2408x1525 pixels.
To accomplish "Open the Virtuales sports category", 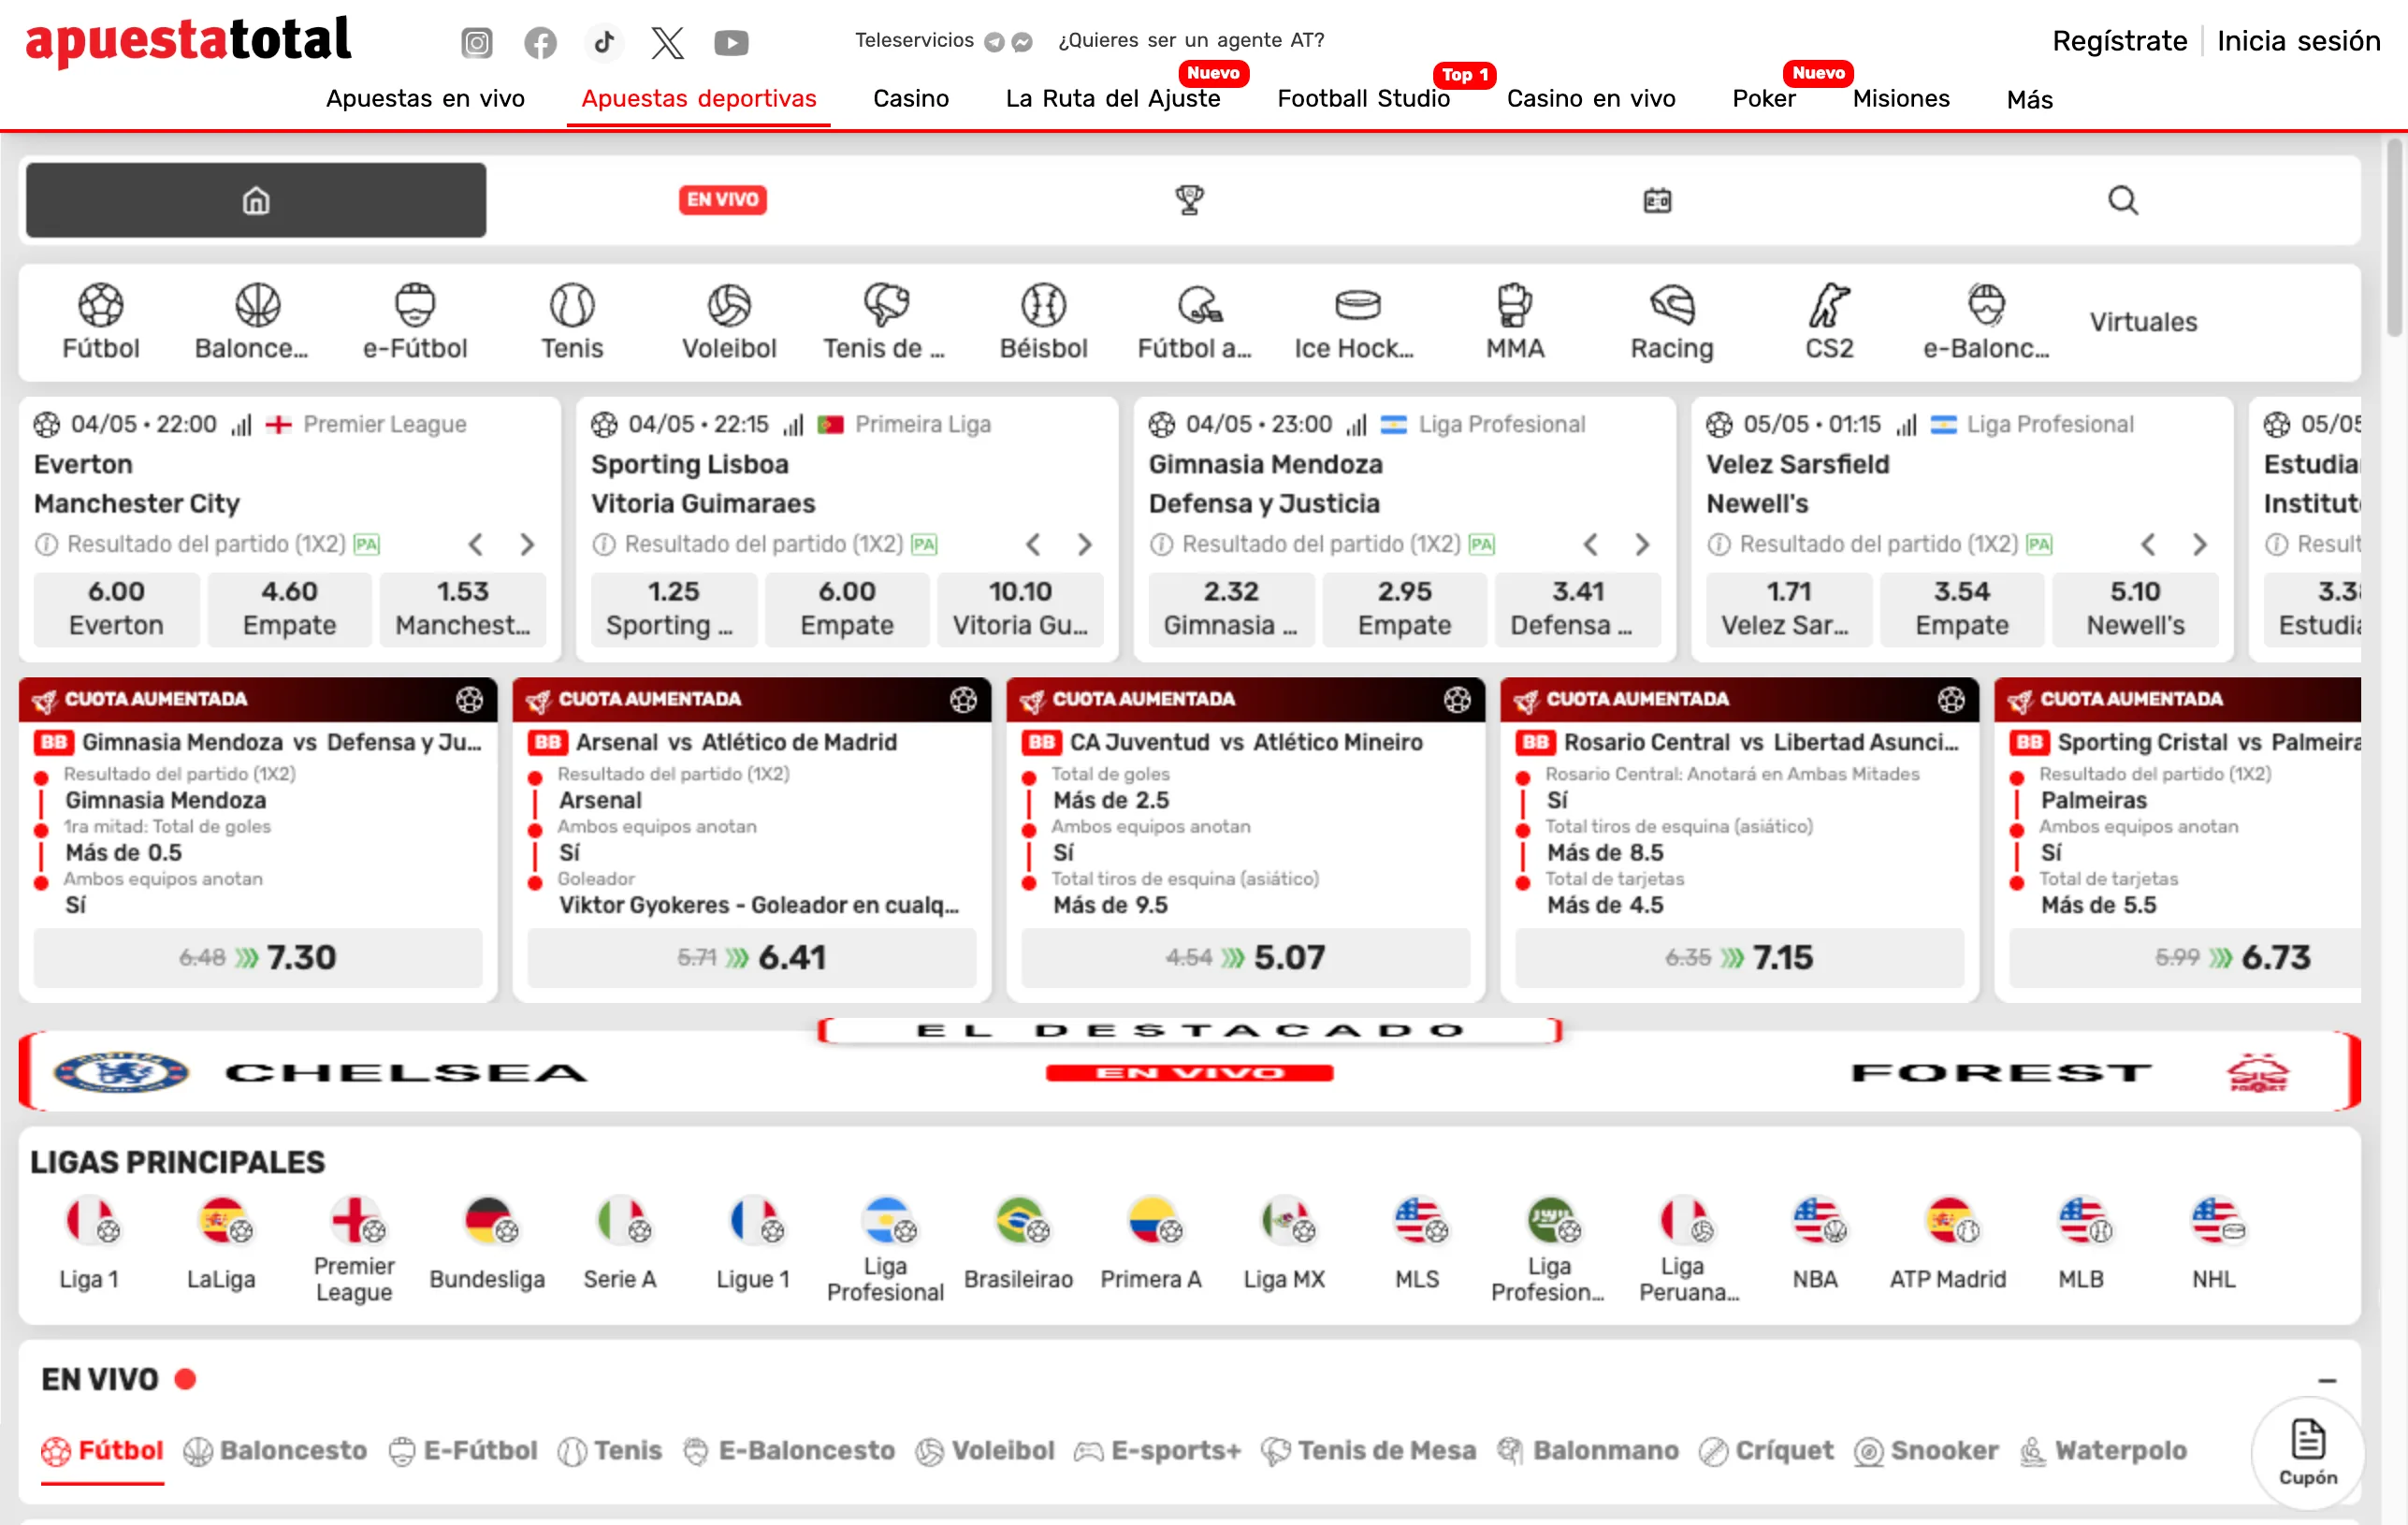I will [x=2142, y=322].
